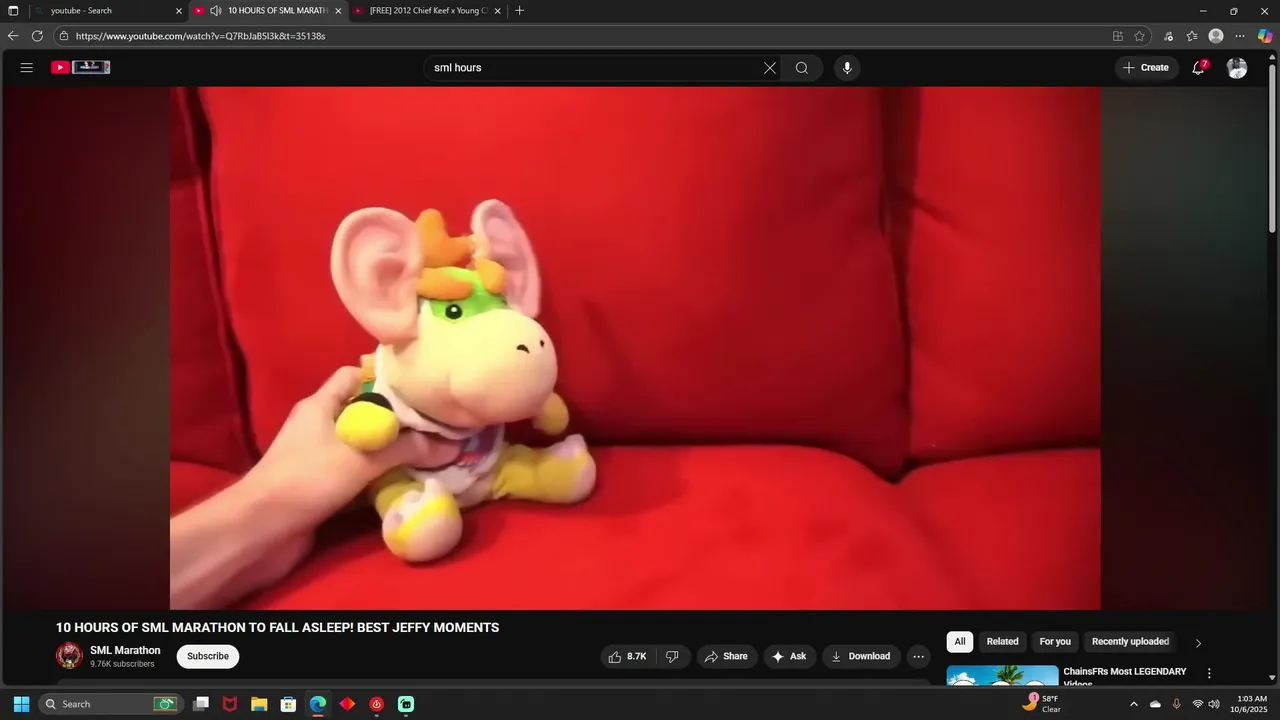
Task: Dislike the video
Action: pos(672,656)
